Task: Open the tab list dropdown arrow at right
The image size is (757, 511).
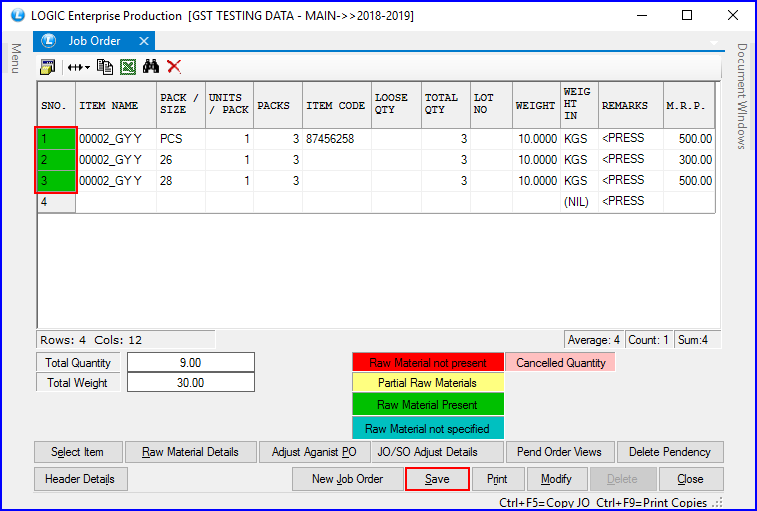Action: pyautogui.click(x=714, y=43)
